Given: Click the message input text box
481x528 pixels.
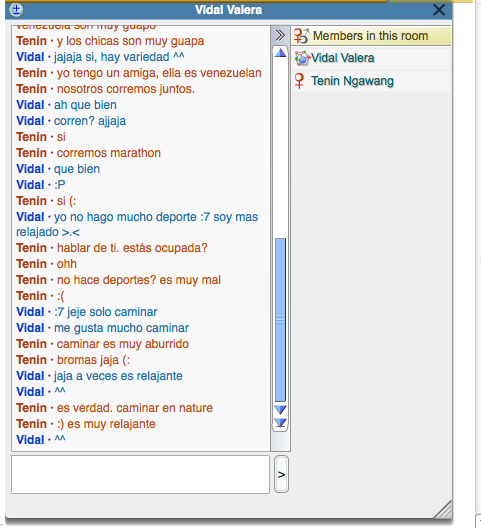Looking at the screenshot, I should click(140, 474).
